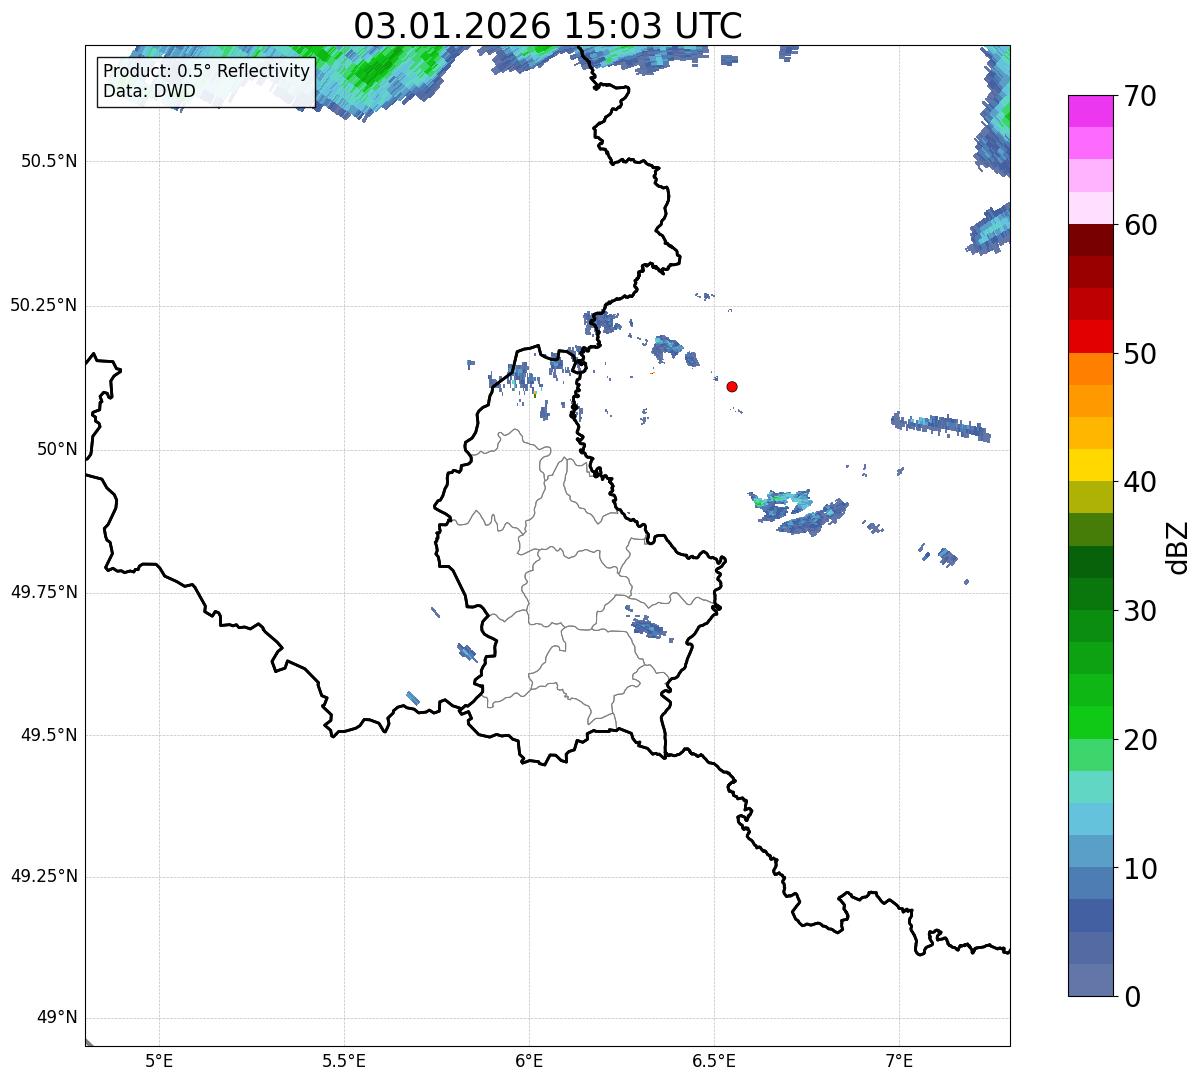
Task: Click the 5°E longitude tick label
Action: tap(159, 1060)
